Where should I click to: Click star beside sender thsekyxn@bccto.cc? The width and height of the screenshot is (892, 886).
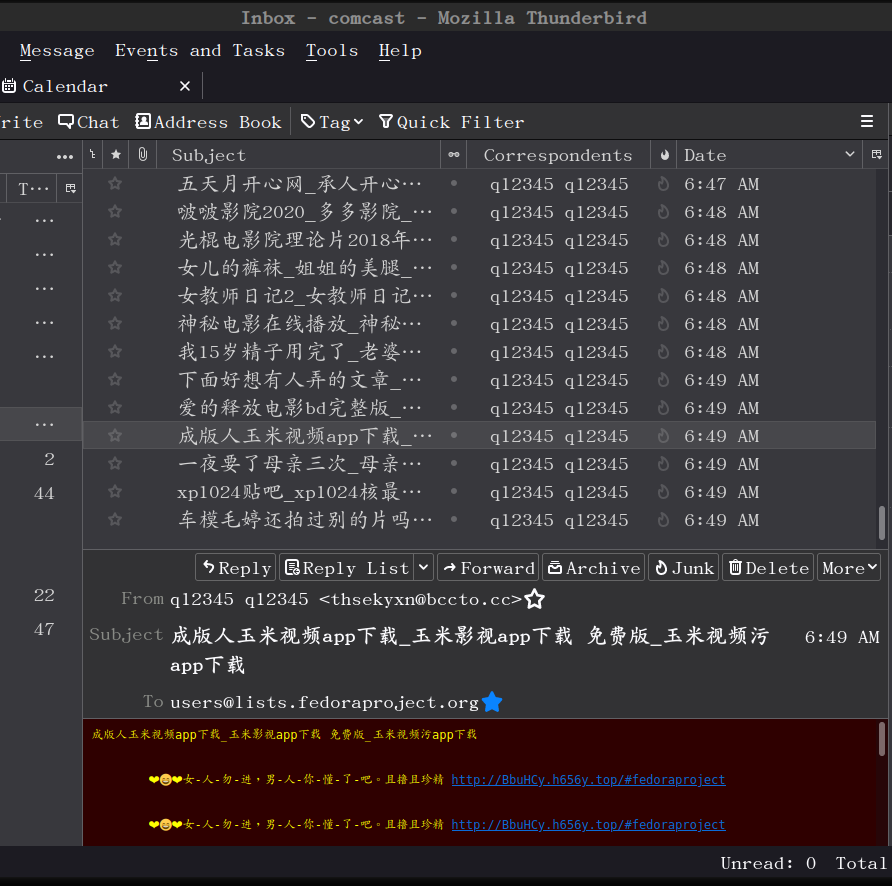[534, 599]
